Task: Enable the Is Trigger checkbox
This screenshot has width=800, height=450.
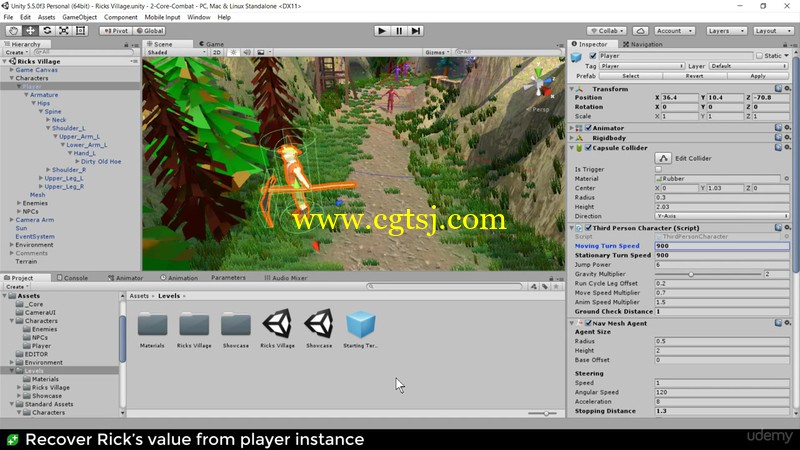Action: pyautogui.click(x=658, y=169)
